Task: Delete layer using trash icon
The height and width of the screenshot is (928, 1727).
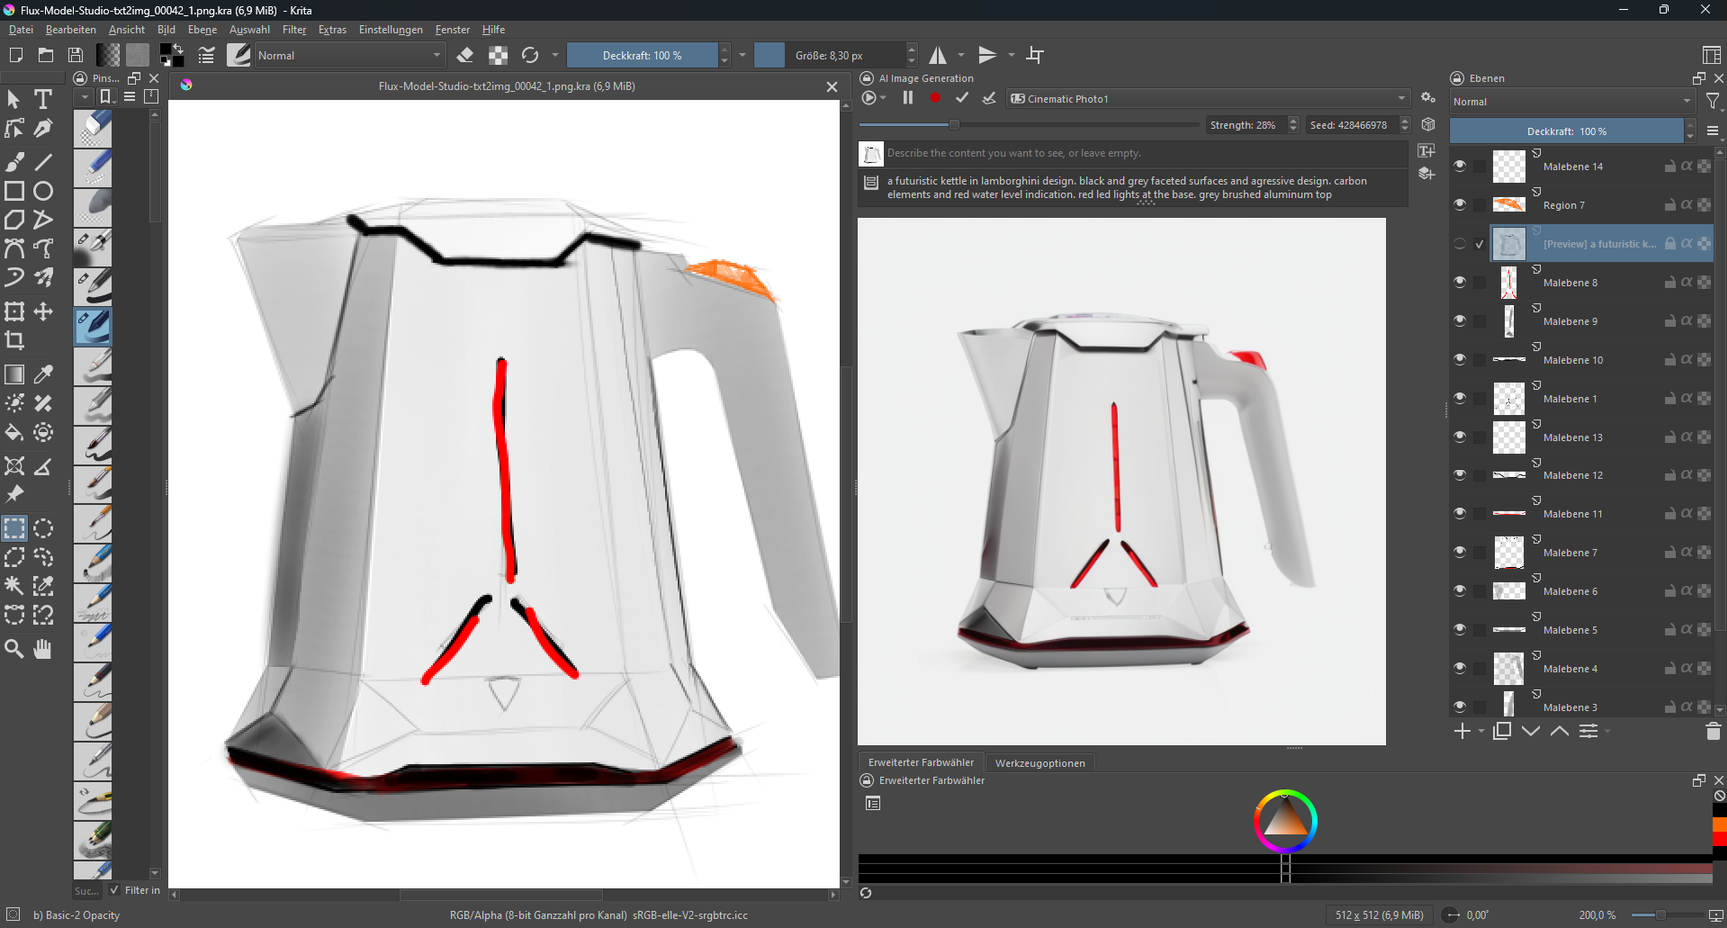Action: 1712,732
